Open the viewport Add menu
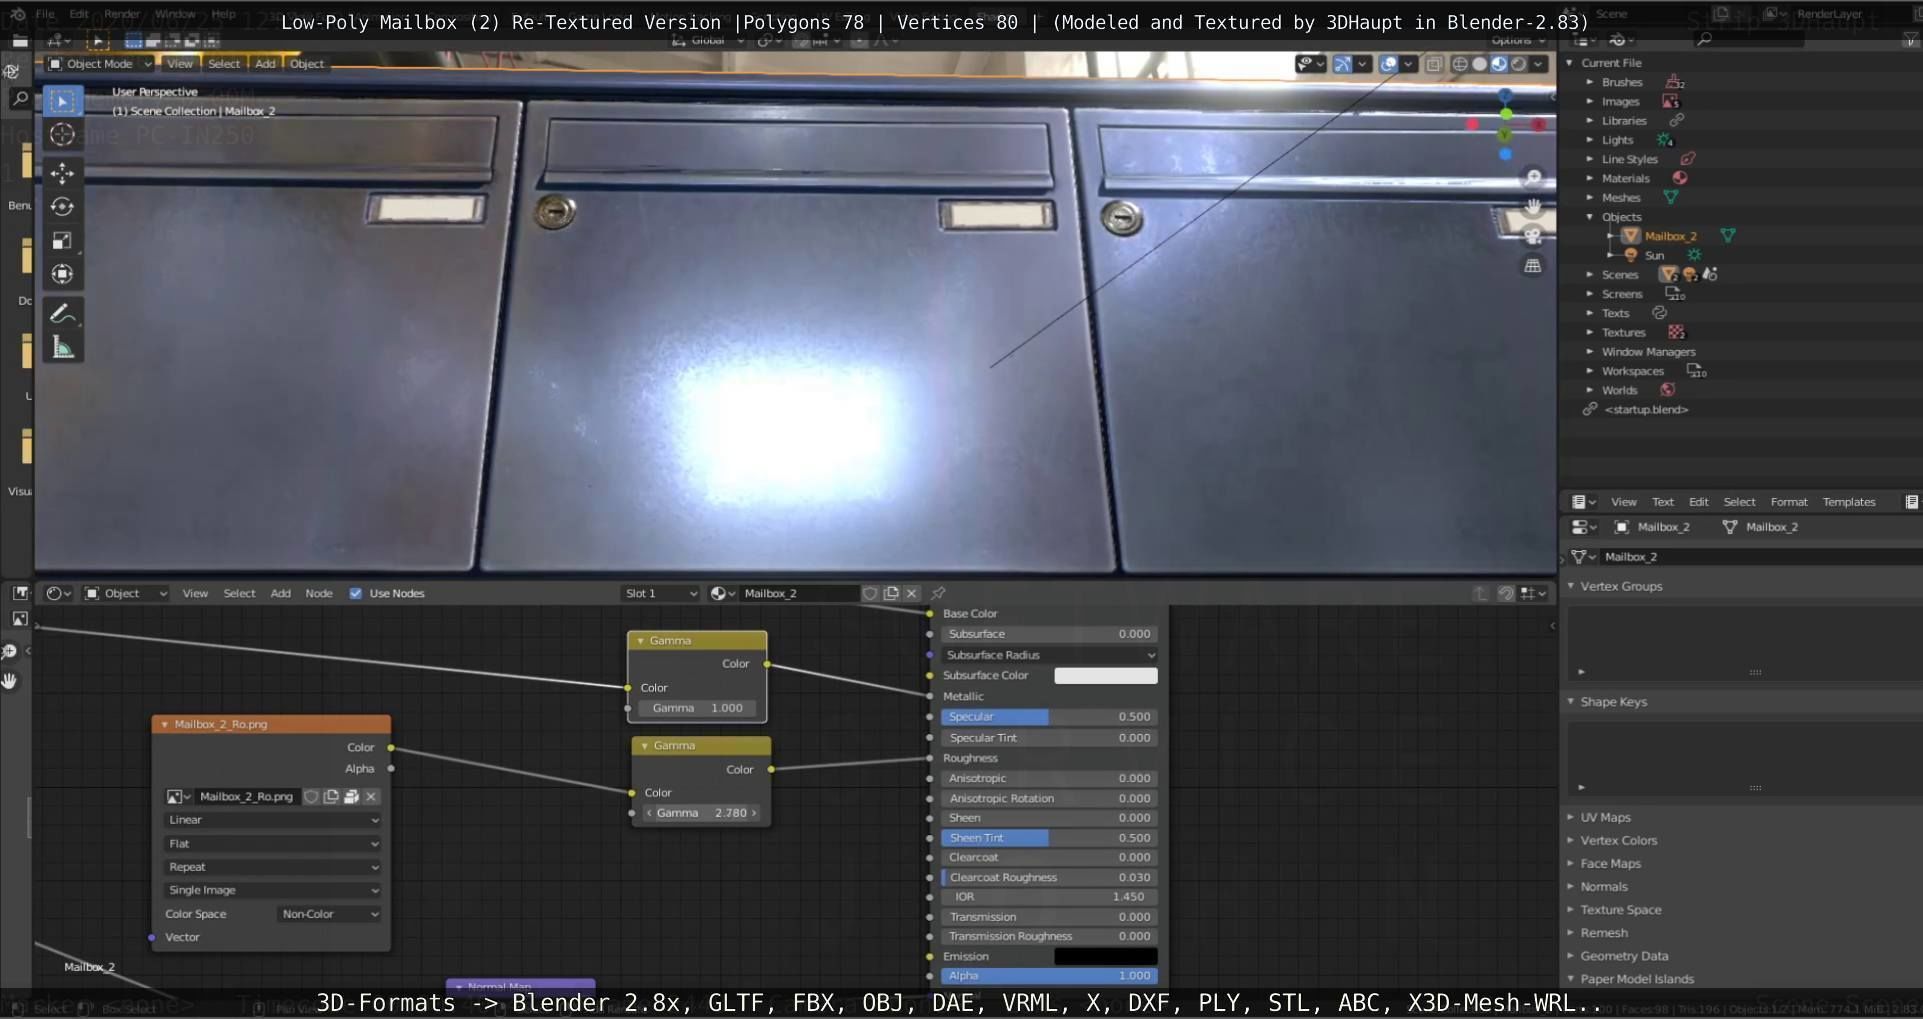The image size is (1923, 1019). (x=265, y=64)
